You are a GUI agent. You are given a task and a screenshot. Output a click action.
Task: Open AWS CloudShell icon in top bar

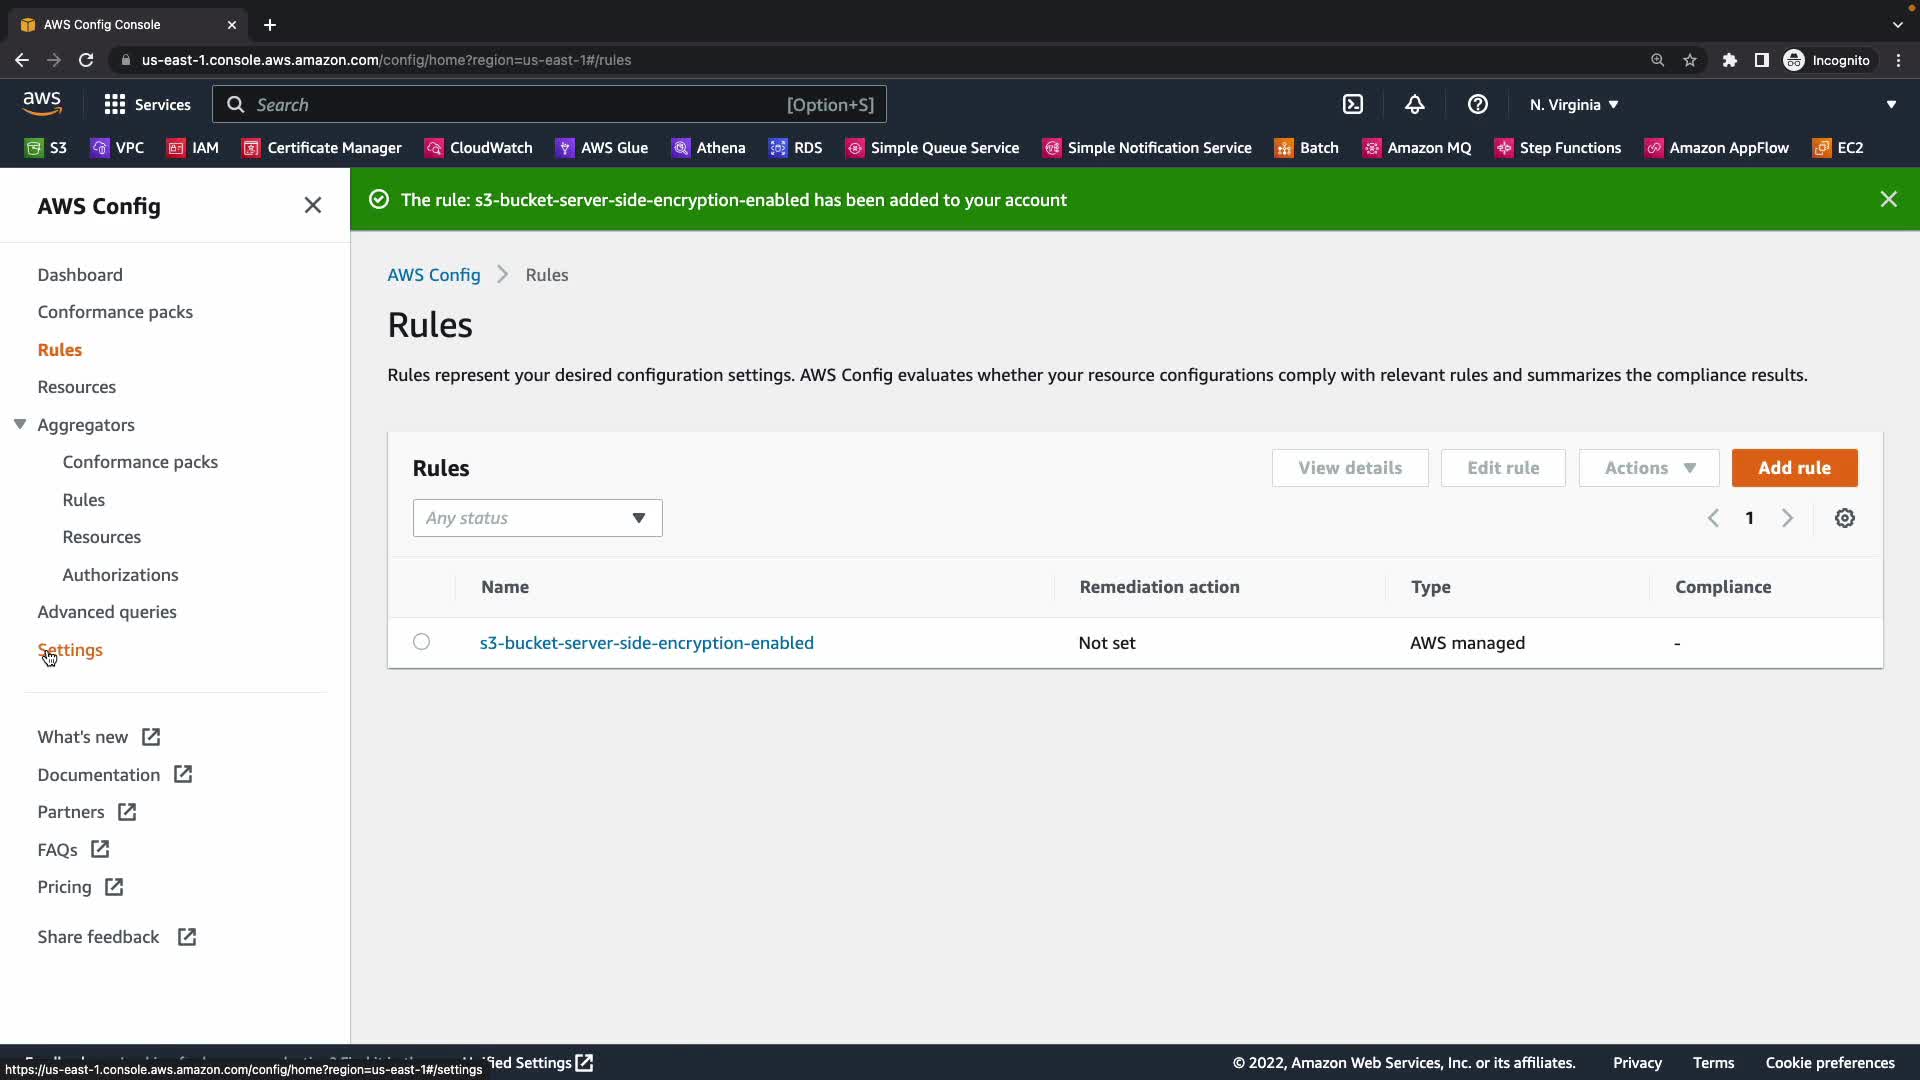point(1352,105)
